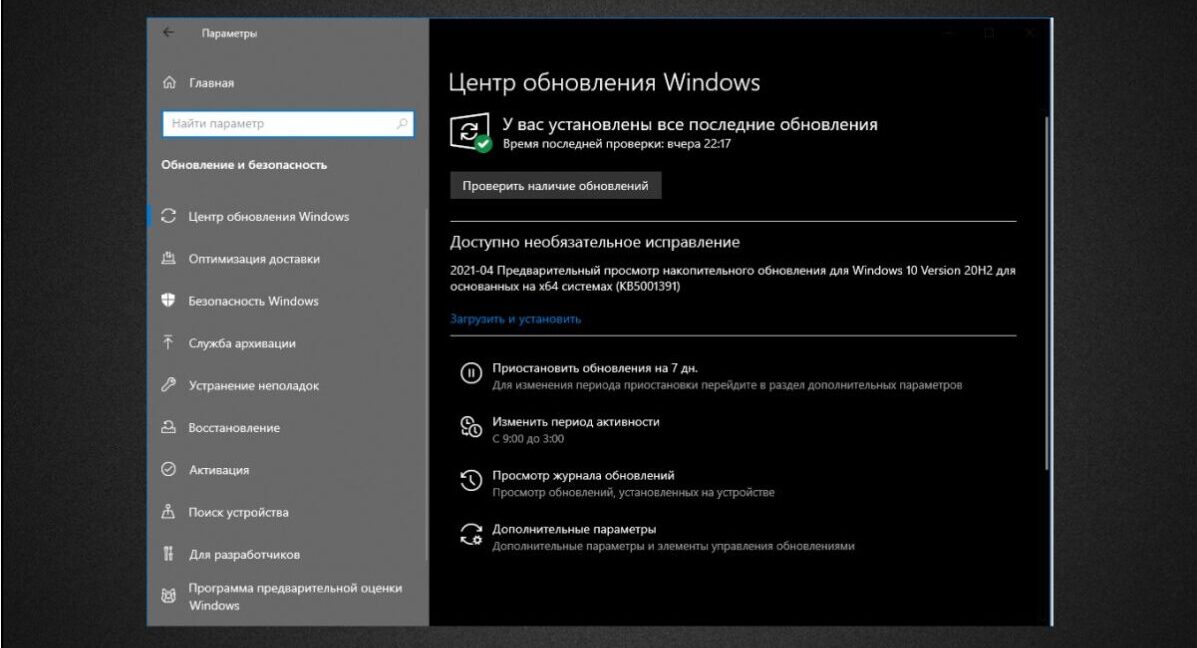This screenshot has width=1197, height=648.
Task: Click the Доступно необязательное исправление heading
Action: point(595,242)
